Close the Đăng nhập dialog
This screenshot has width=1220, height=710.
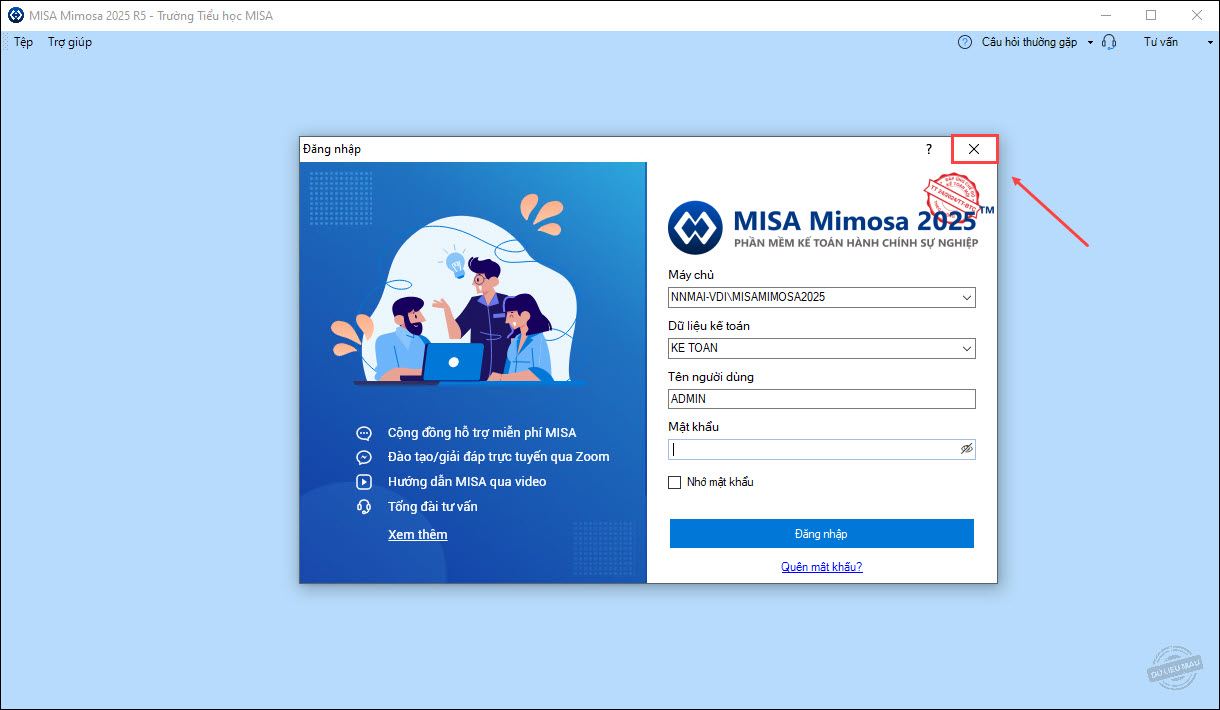tap(974, 149)
